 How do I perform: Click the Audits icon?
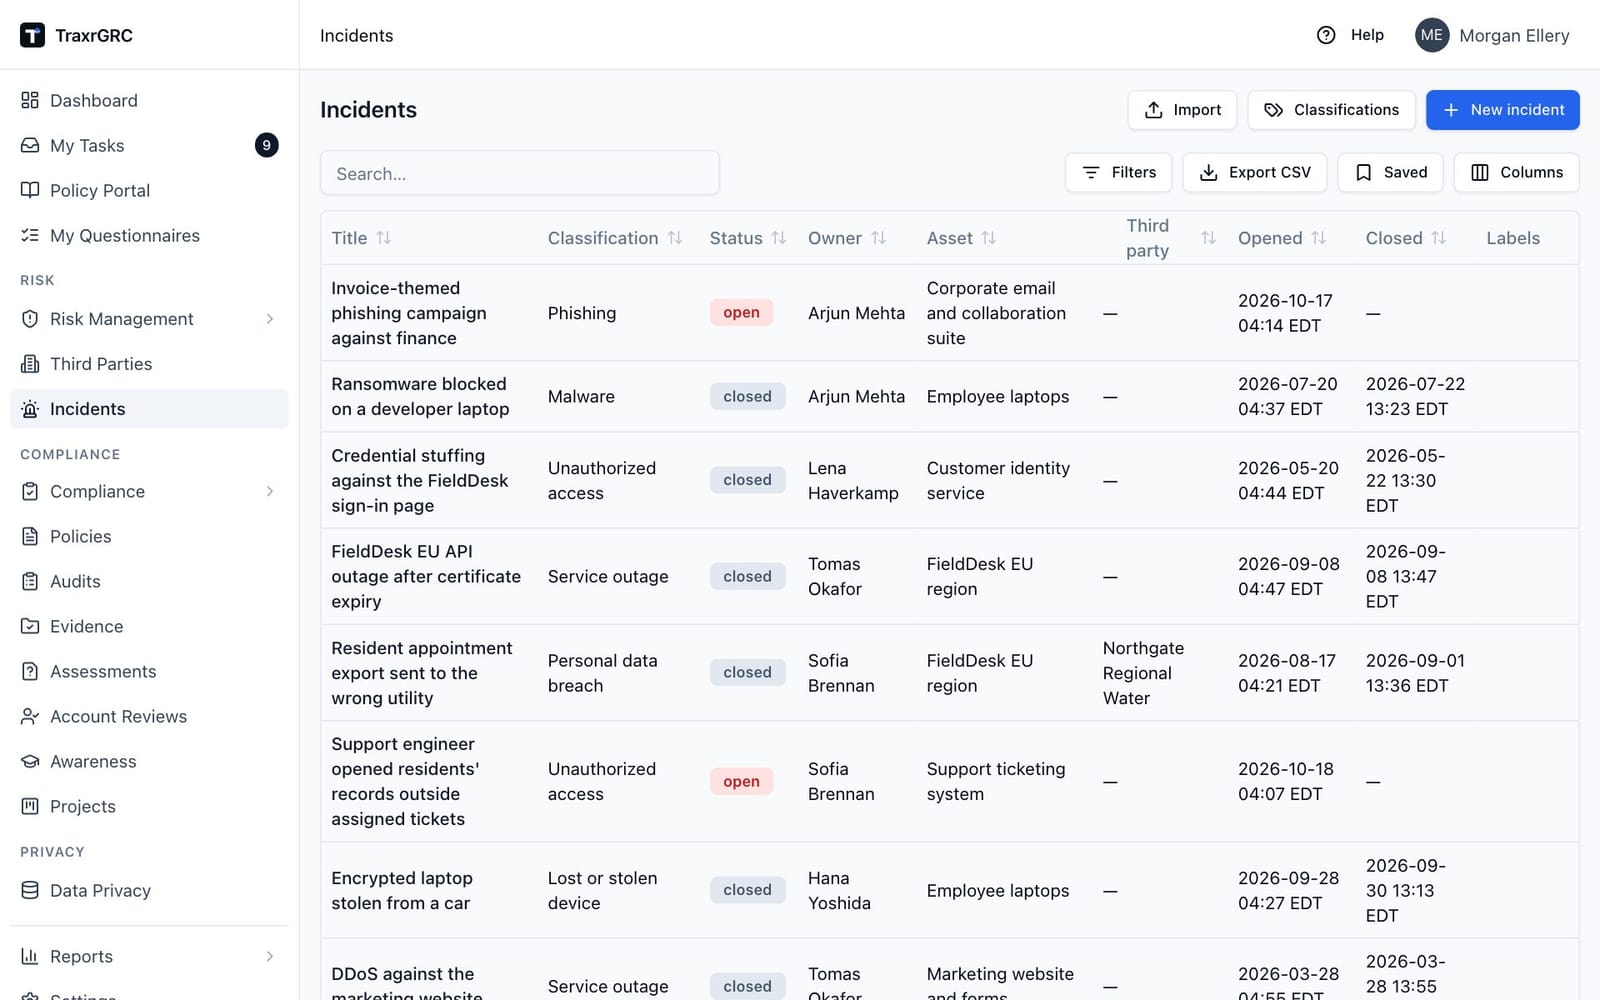30,581
